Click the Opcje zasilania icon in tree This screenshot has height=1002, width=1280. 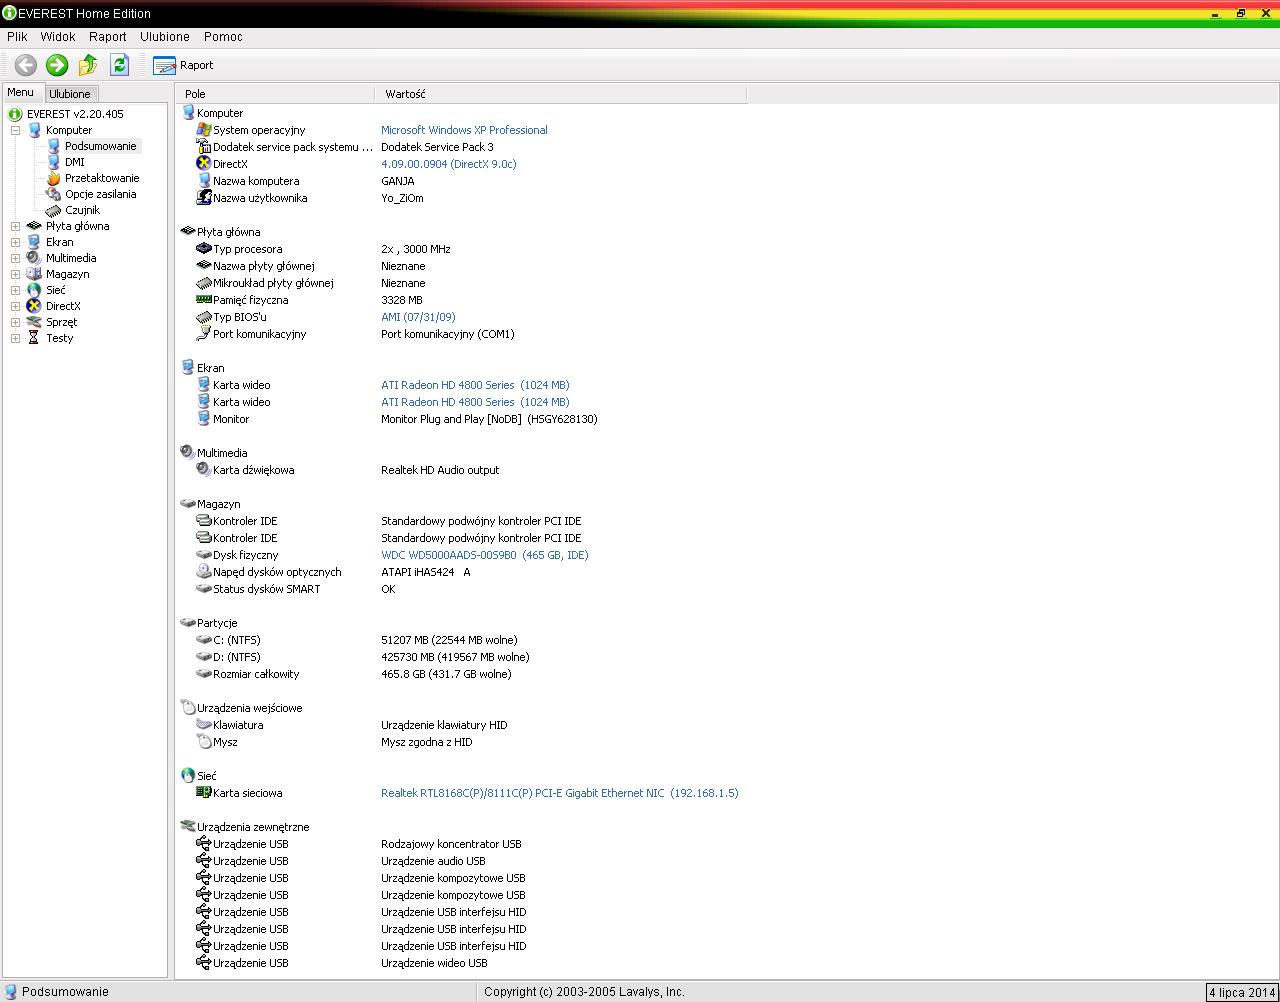coord(54,194)
